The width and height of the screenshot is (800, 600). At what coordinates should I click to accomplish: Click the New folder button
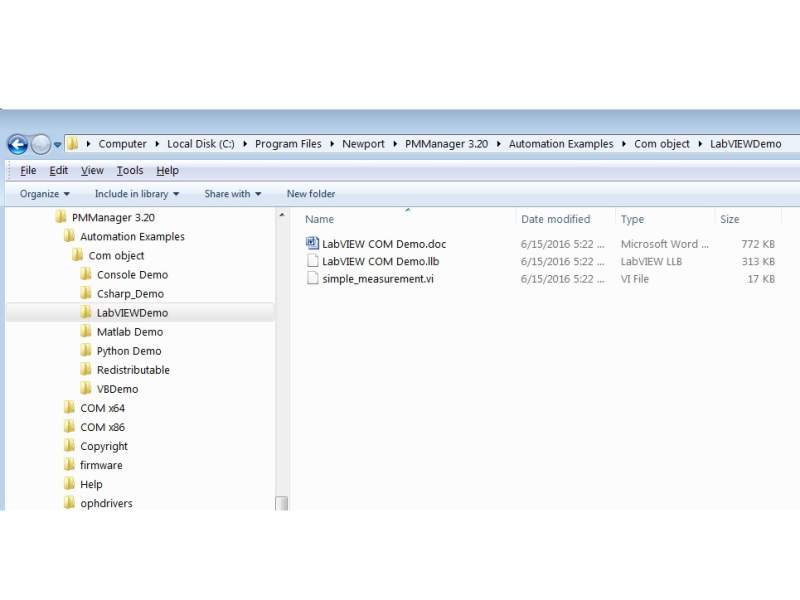(x=311, y=194)
